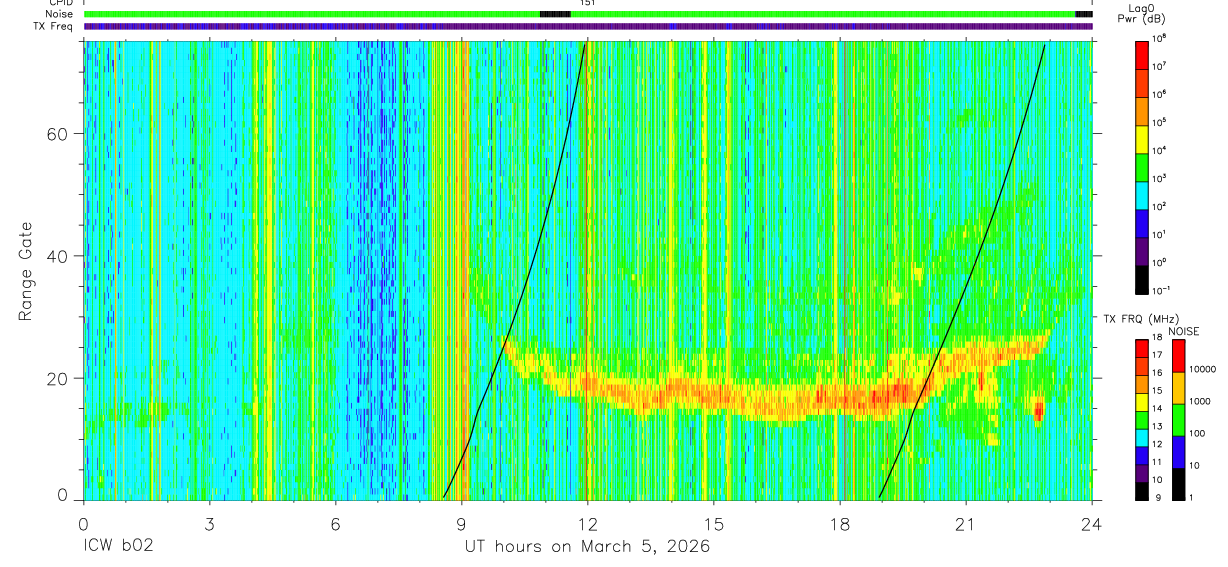The image size is (1228, 567).
Task: Pick the red segment of the NOISE colorbar
Action: point(1178,356)
